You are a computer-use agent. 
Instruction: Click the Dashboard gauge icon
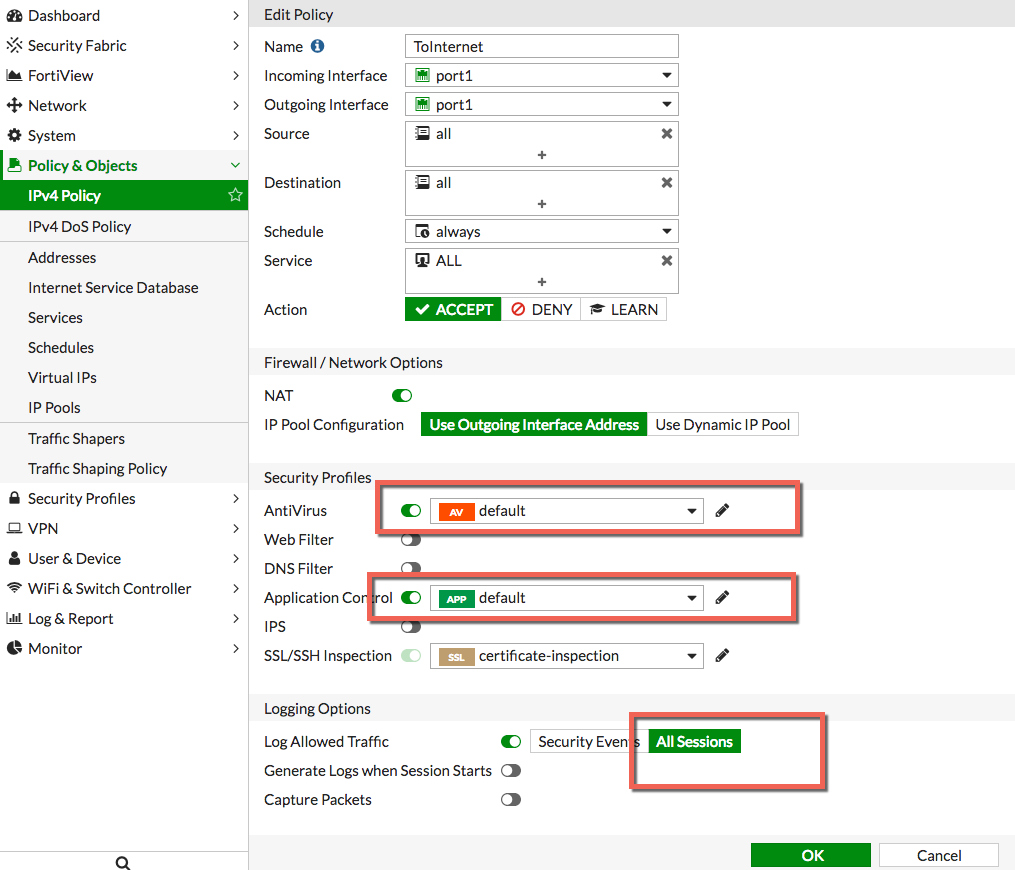pos(14,16)
